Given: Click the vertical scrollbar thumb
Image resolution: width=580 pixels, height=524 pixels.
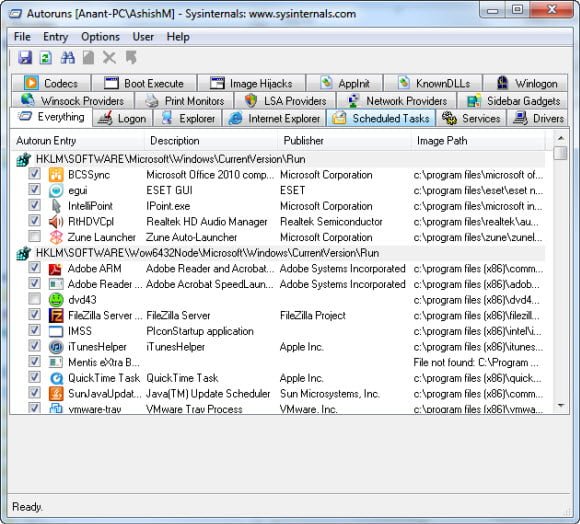Looking at the screenshot, I should click(x=561, y=153).
